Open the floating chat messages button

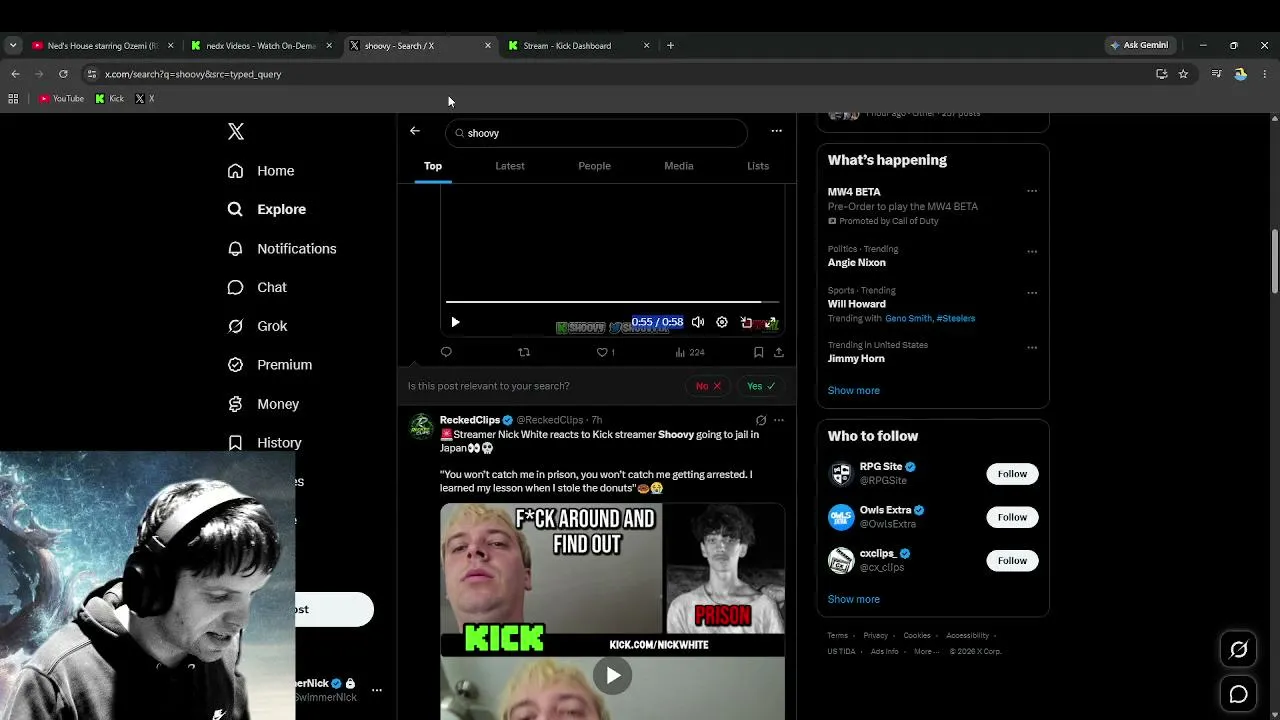coord(1238,694)
